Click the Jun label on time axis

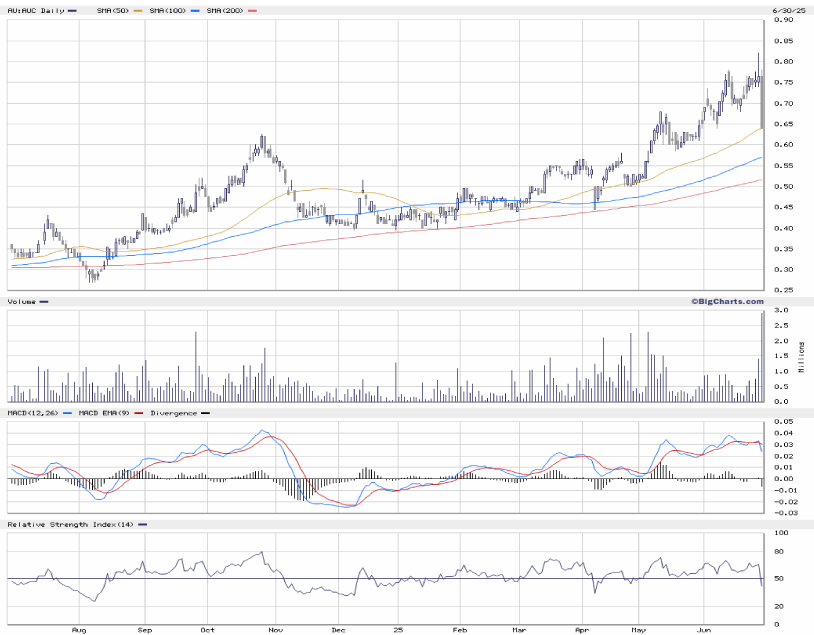[706, 631]
